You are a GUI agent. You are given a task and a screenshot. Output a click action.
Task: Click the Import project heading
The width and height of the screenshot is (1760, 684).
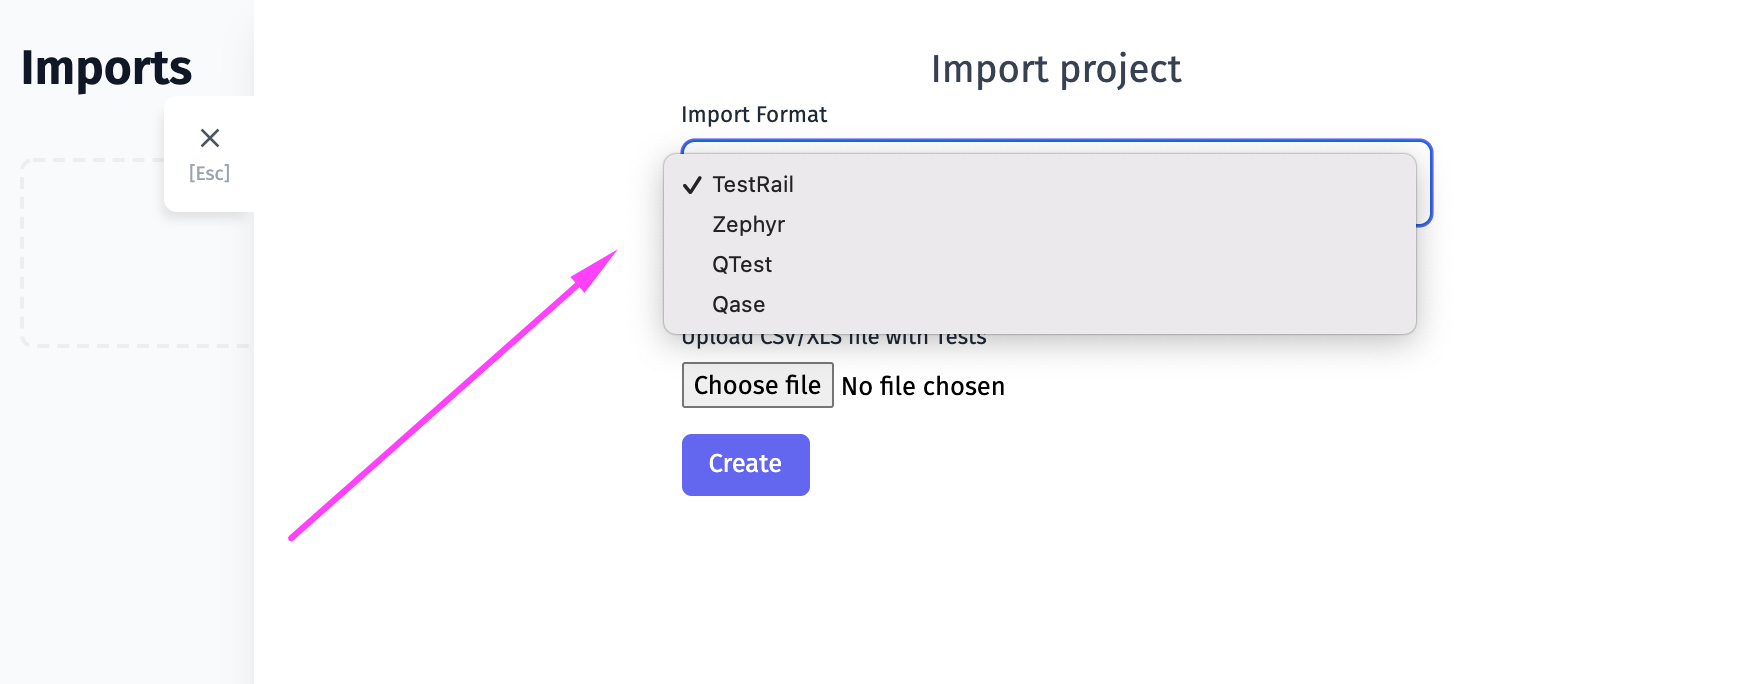point(1056,69)
